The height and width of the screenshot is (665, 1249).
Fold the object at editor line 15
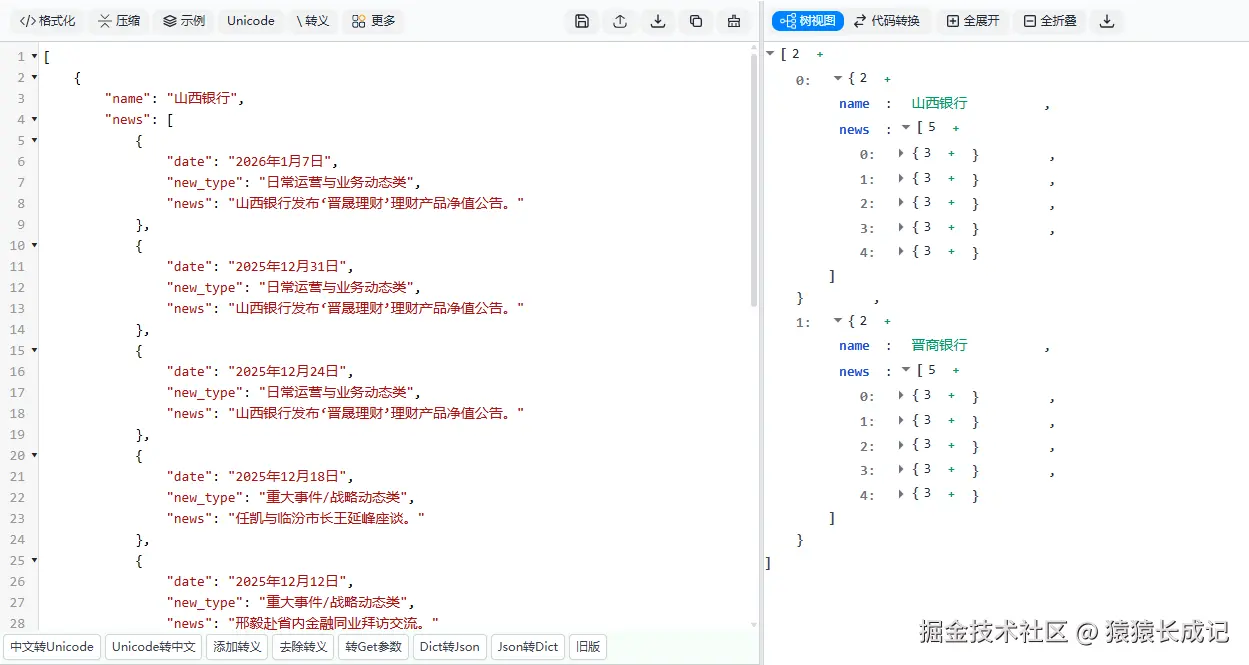coord(34,351)
